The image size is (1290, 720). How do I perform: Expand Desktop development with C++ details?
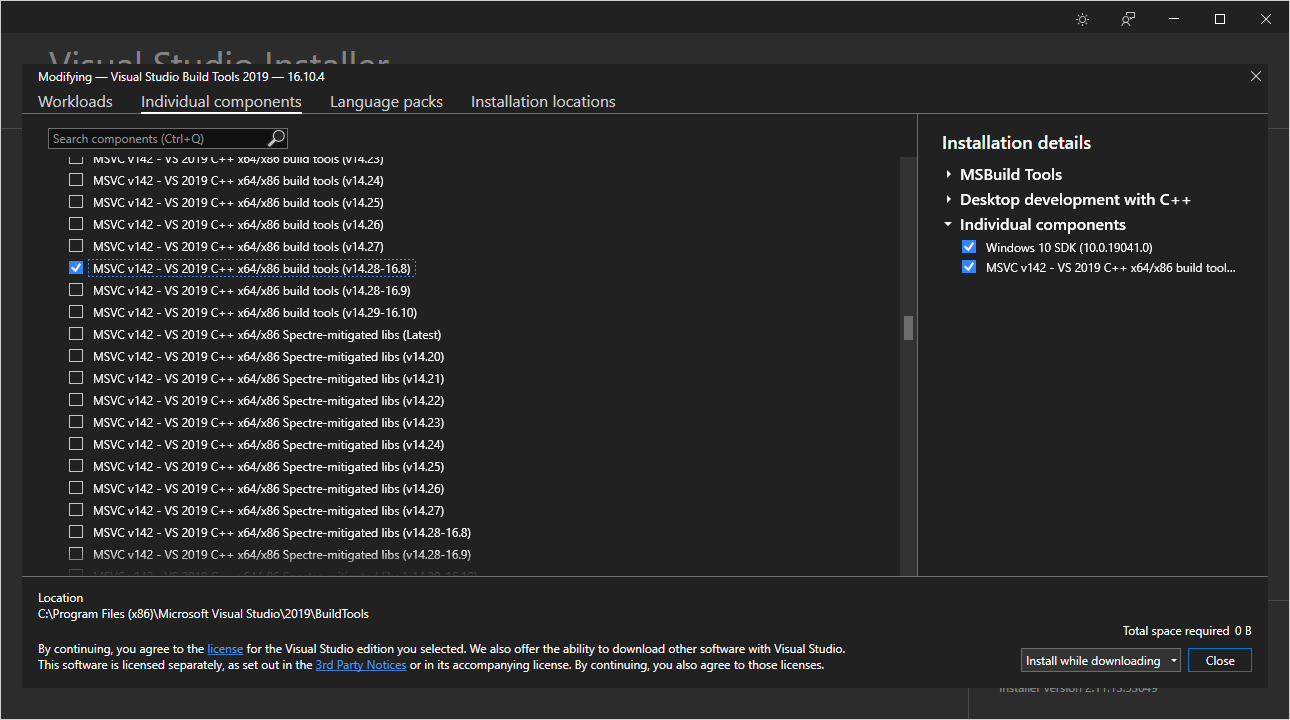click(x=948, y=199)
